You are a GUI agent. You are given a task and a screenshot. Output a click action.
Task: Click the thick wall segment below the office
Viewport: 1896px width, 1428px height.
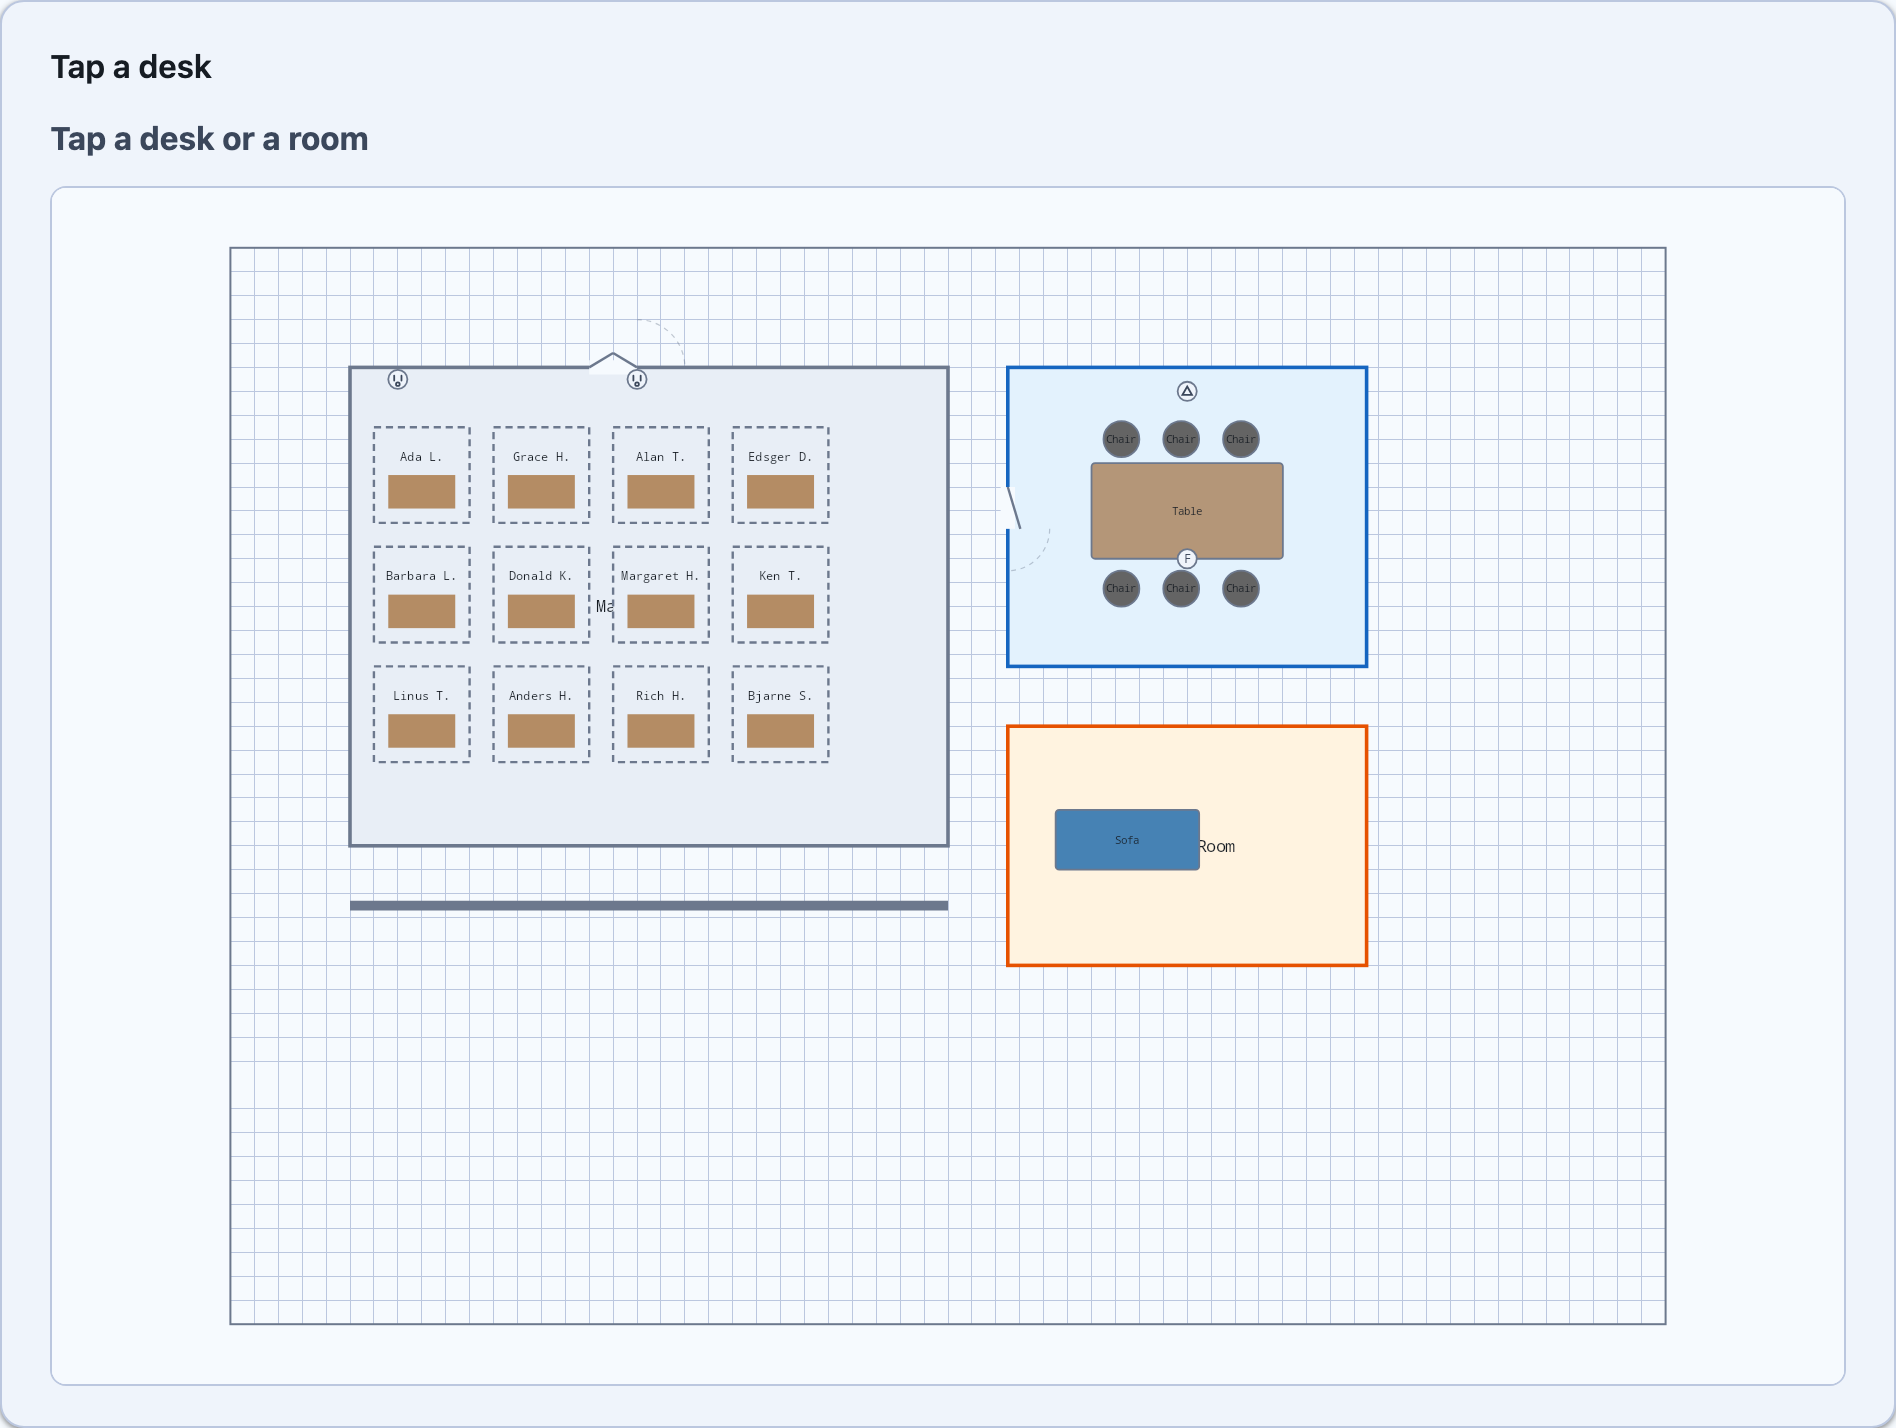pyautogui.click(x=649, y=906)
